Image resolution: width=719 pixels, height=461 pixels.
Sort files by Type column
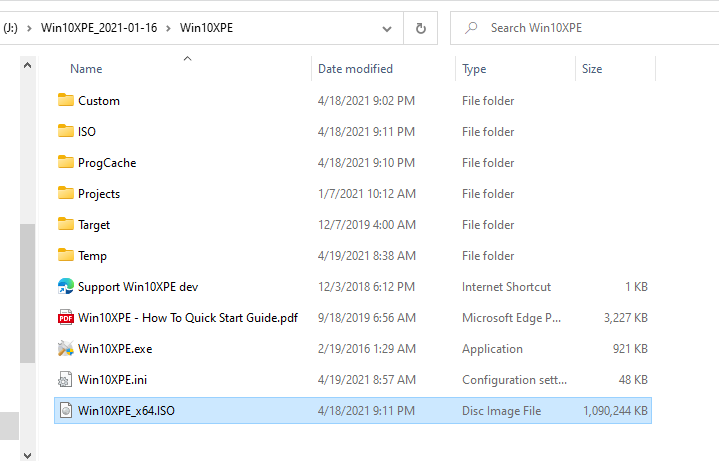click(474, 69)
